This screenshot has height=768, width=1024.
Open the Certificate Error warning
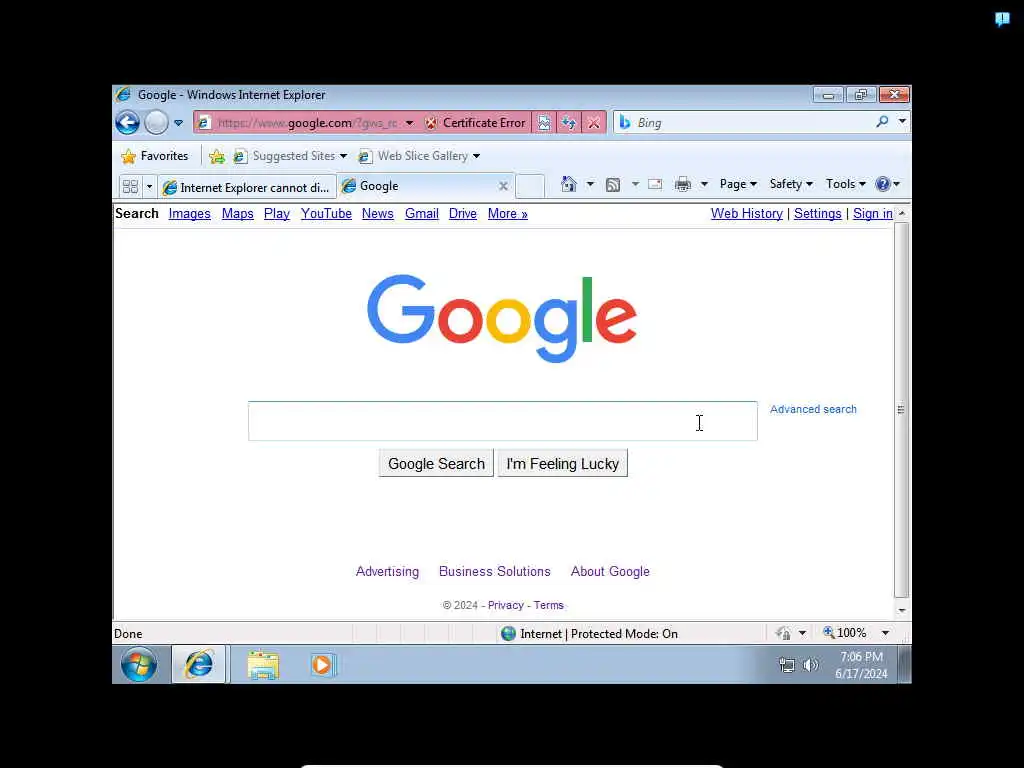click(475, 123)
